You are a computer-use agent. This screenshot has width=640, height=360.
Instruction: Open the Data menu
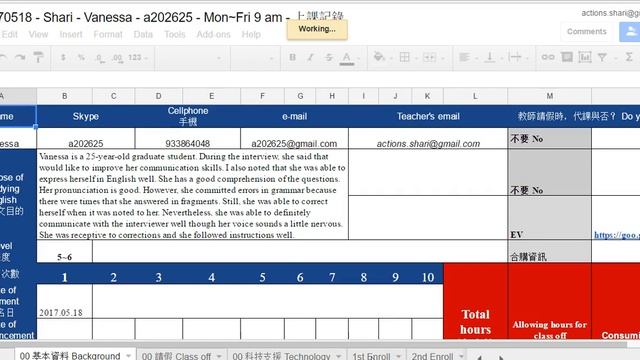pyautogui.click(x=143, y=35)
